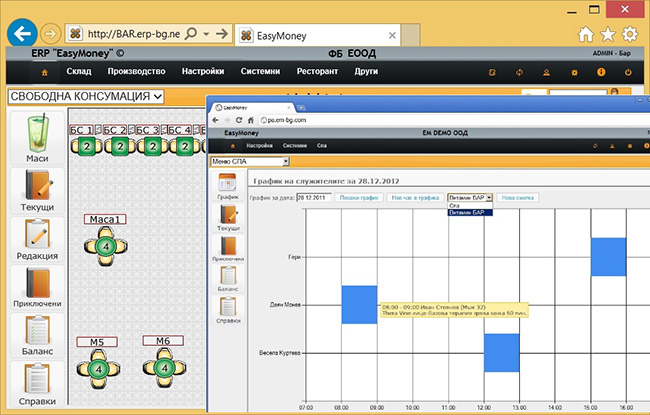650x415 pixels.
Task: Click power logout icon in ERP top bar
Action: point(628,73)
